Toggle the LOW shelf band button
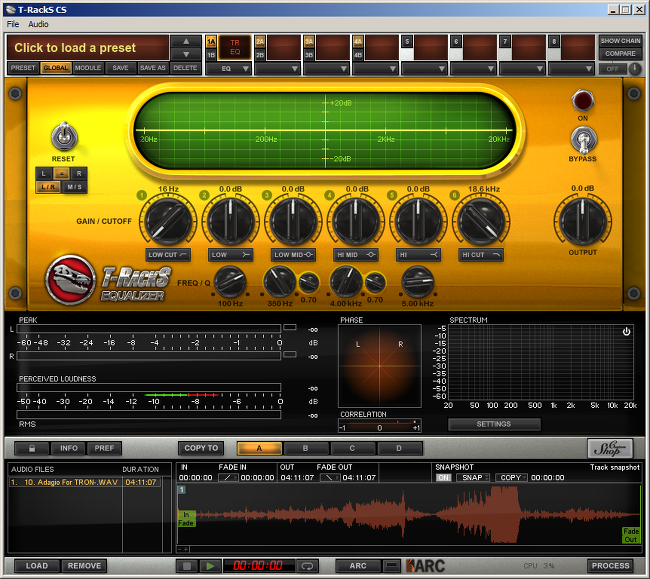650x579 pixels. point(230,254)
